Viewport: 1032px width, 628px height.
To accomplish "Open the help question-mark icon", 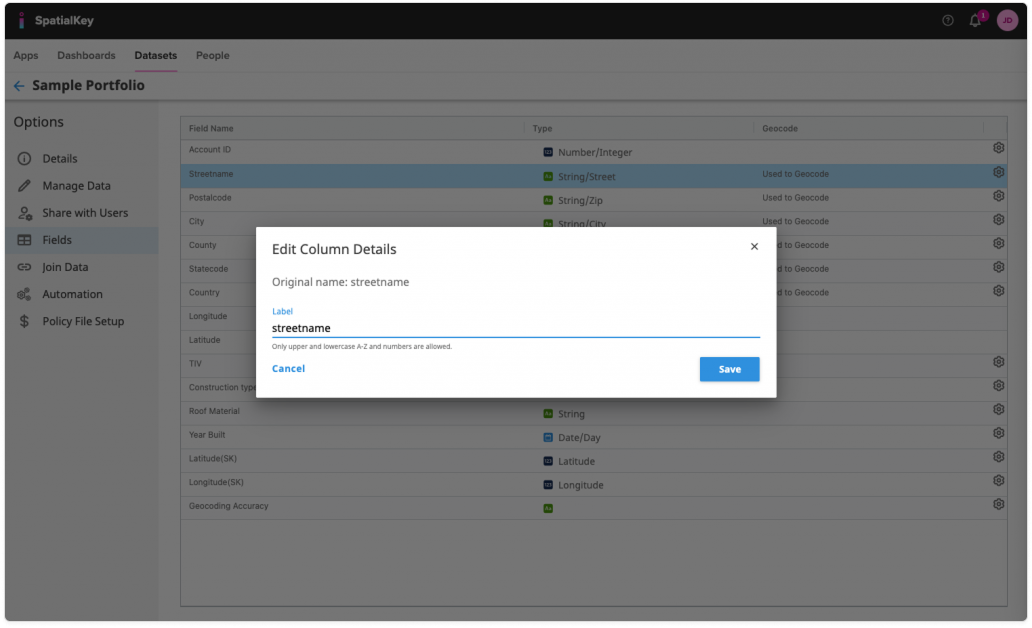I will tap(947, 19).
